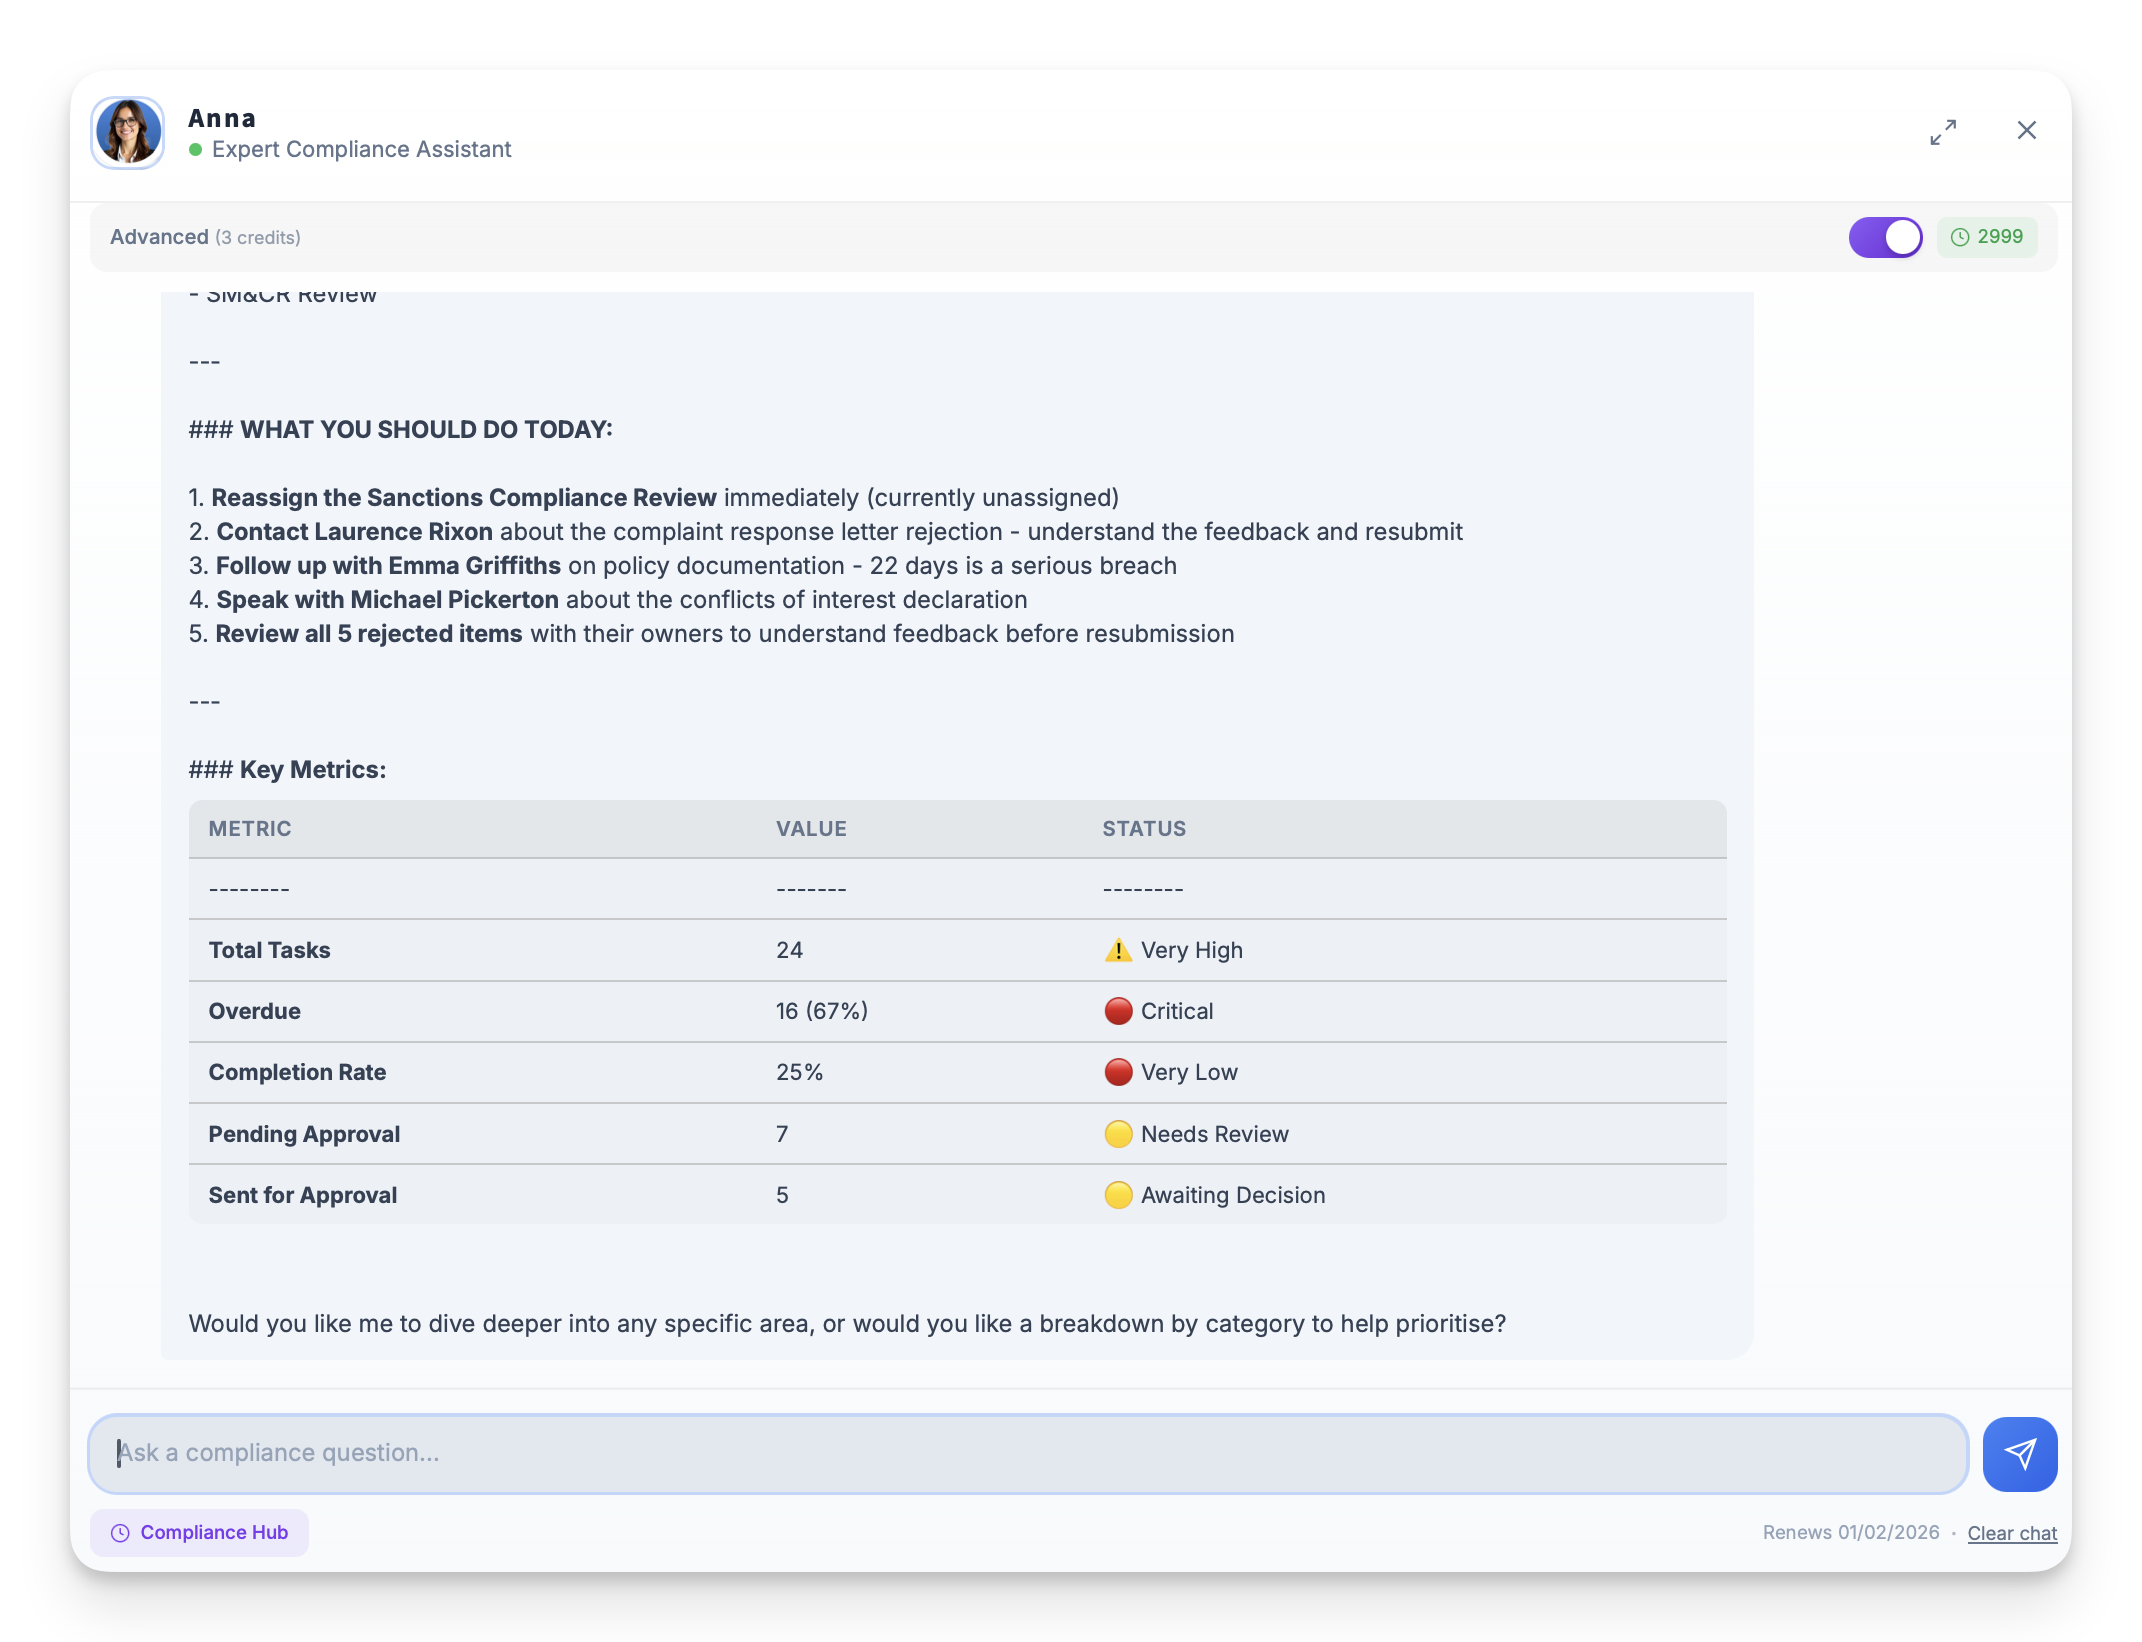Close the Anna assistant panel

(x=2026, y=130)
